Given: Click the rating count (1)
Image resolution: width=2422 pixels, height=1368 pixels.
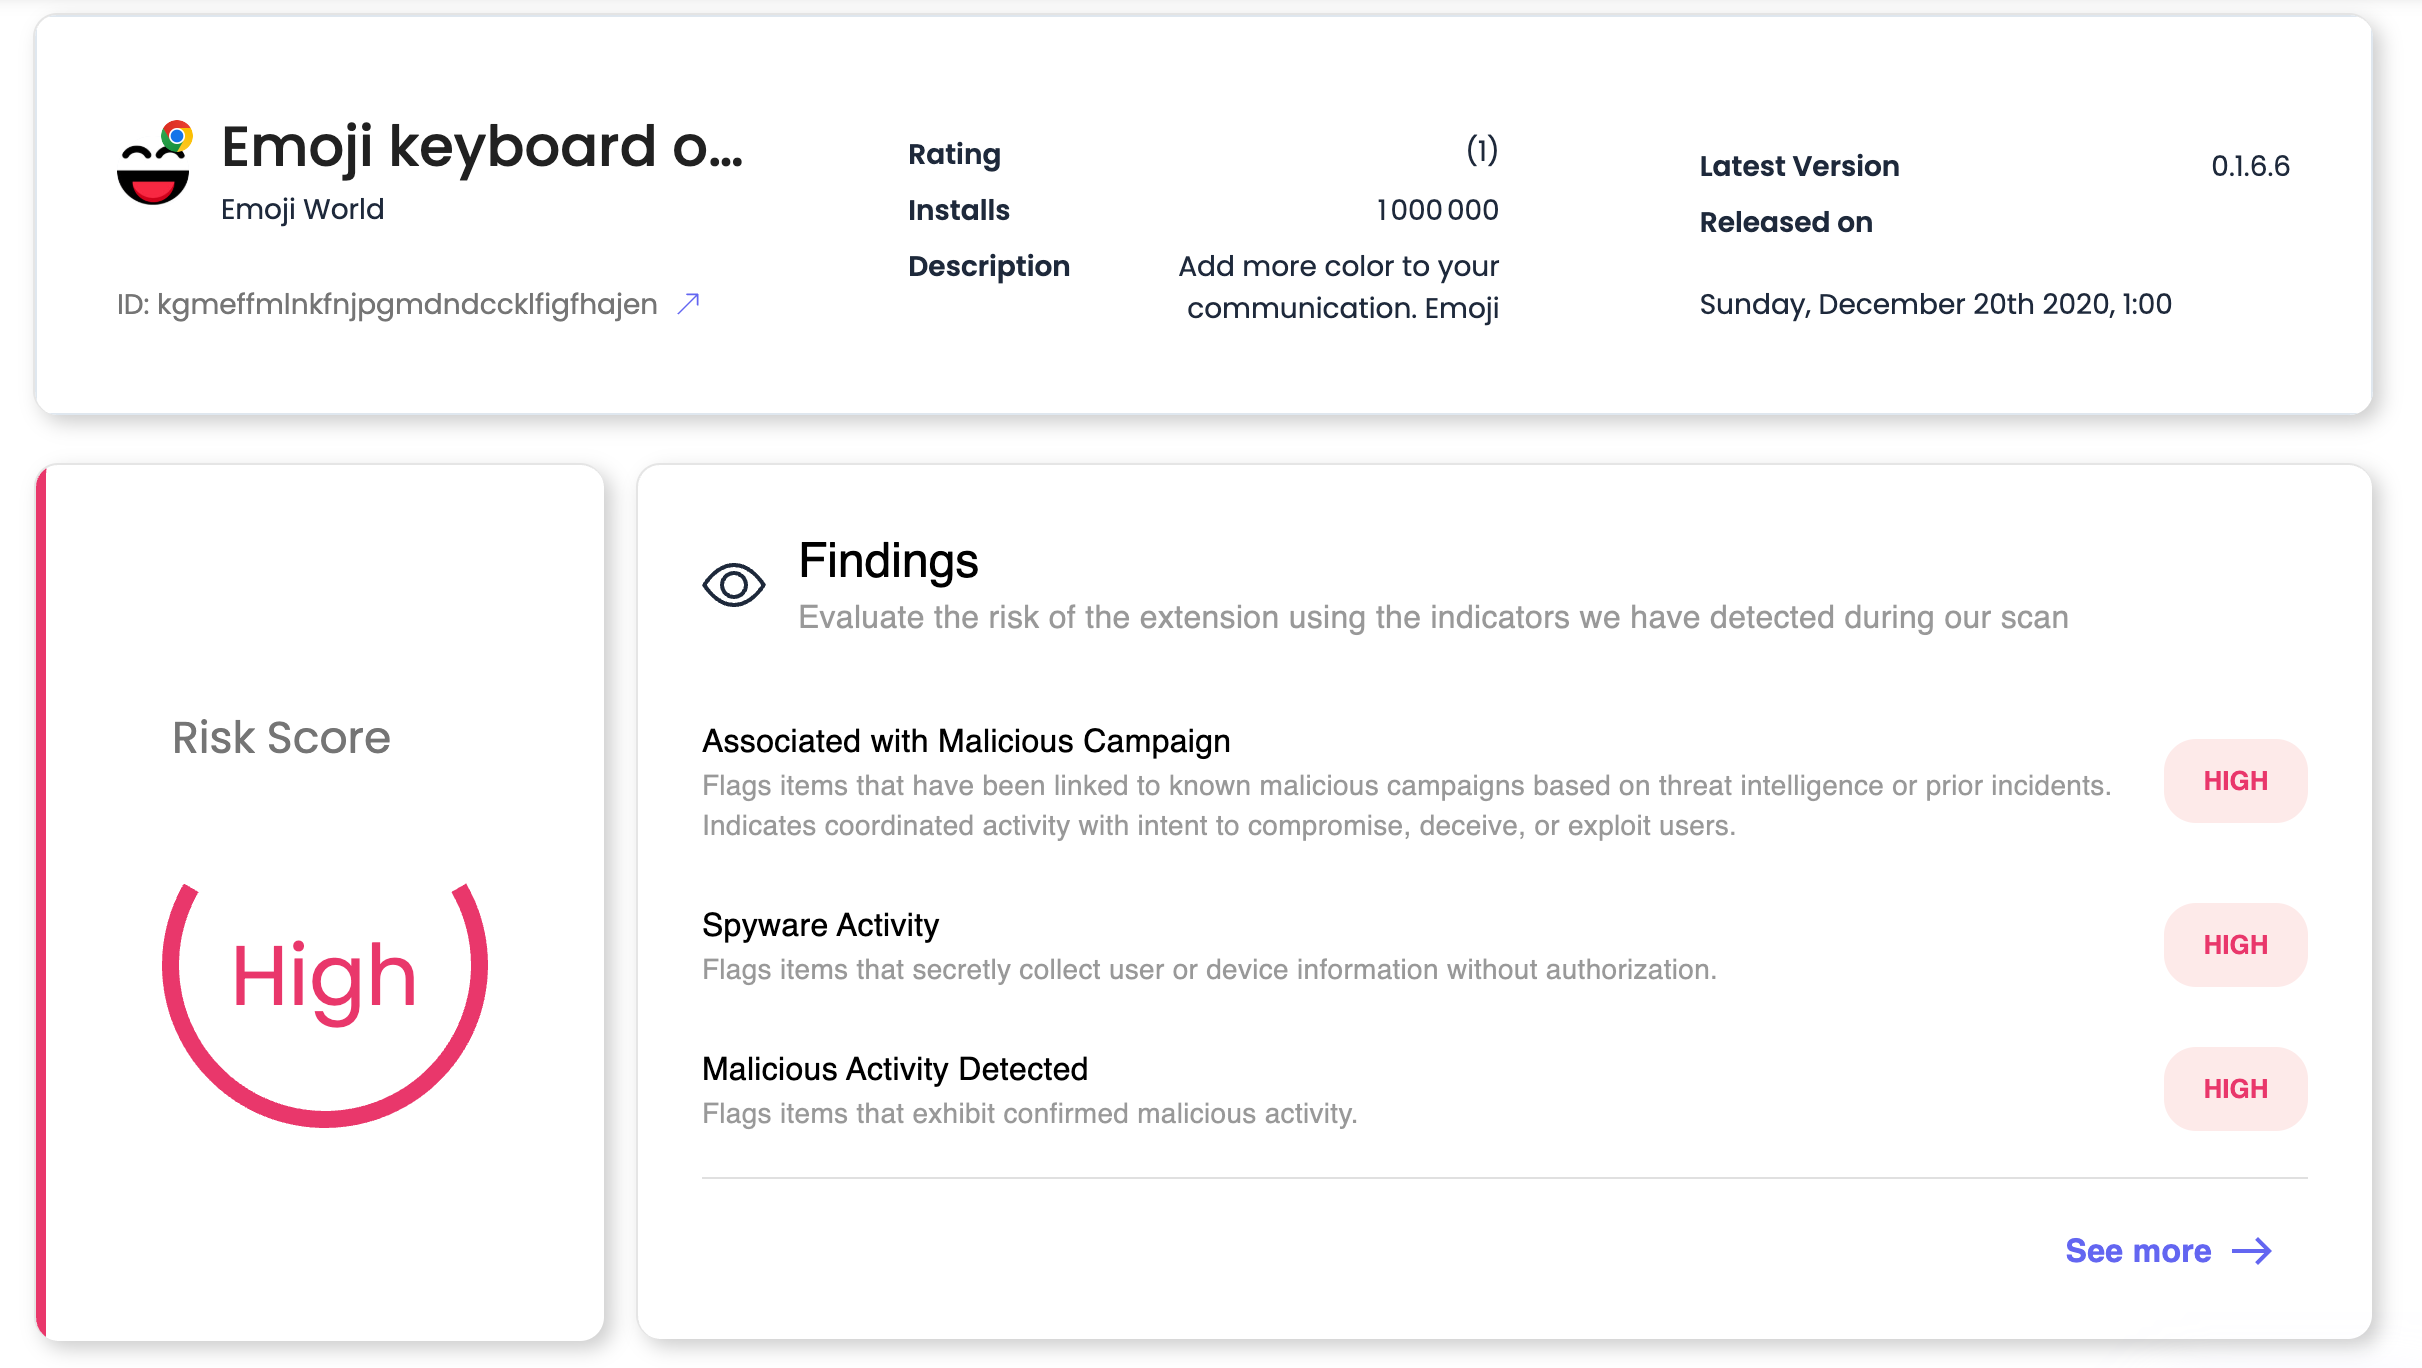Looking at the screenshot, I should (x=1481, y=151).
